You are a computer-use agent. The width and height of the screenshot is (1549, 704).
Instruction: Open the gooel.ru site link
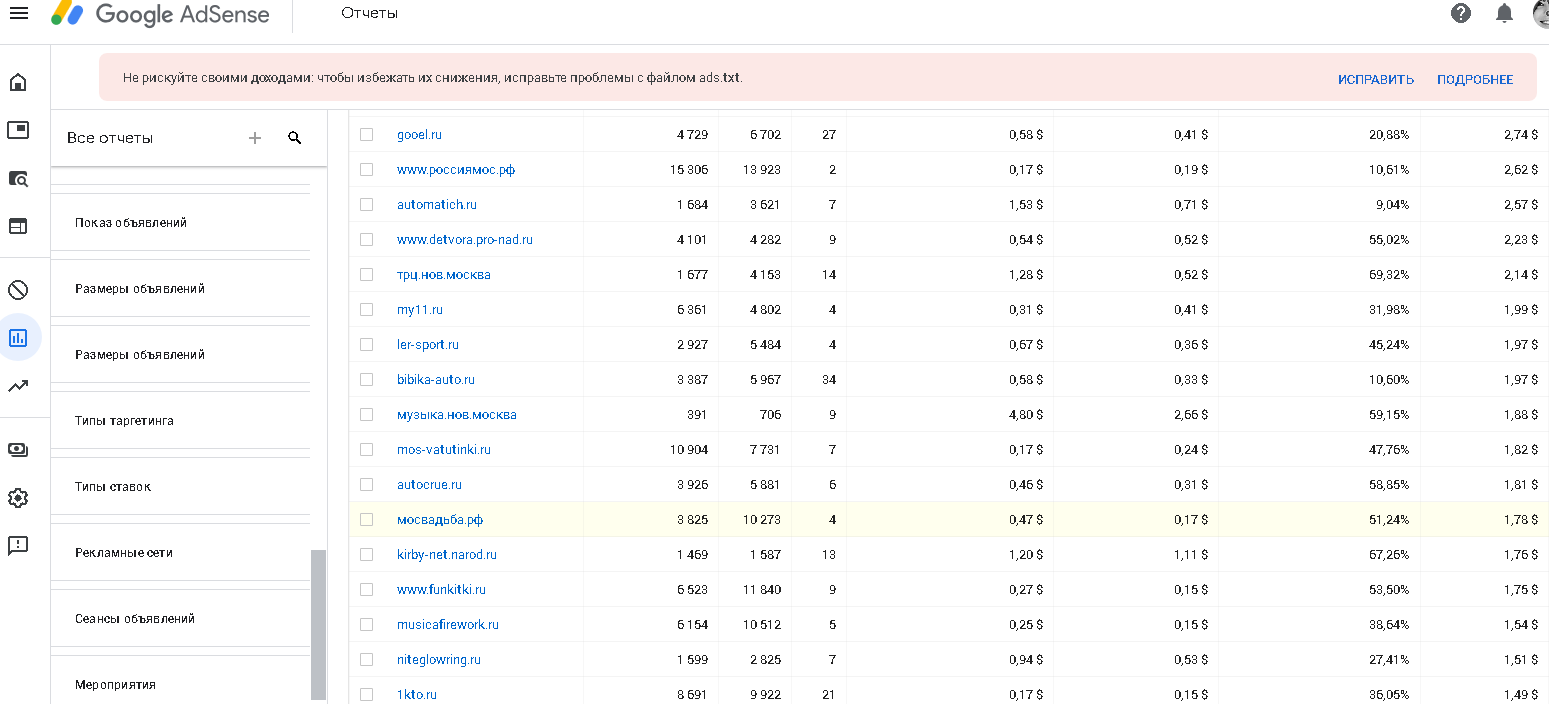click(x=419, y=135)
